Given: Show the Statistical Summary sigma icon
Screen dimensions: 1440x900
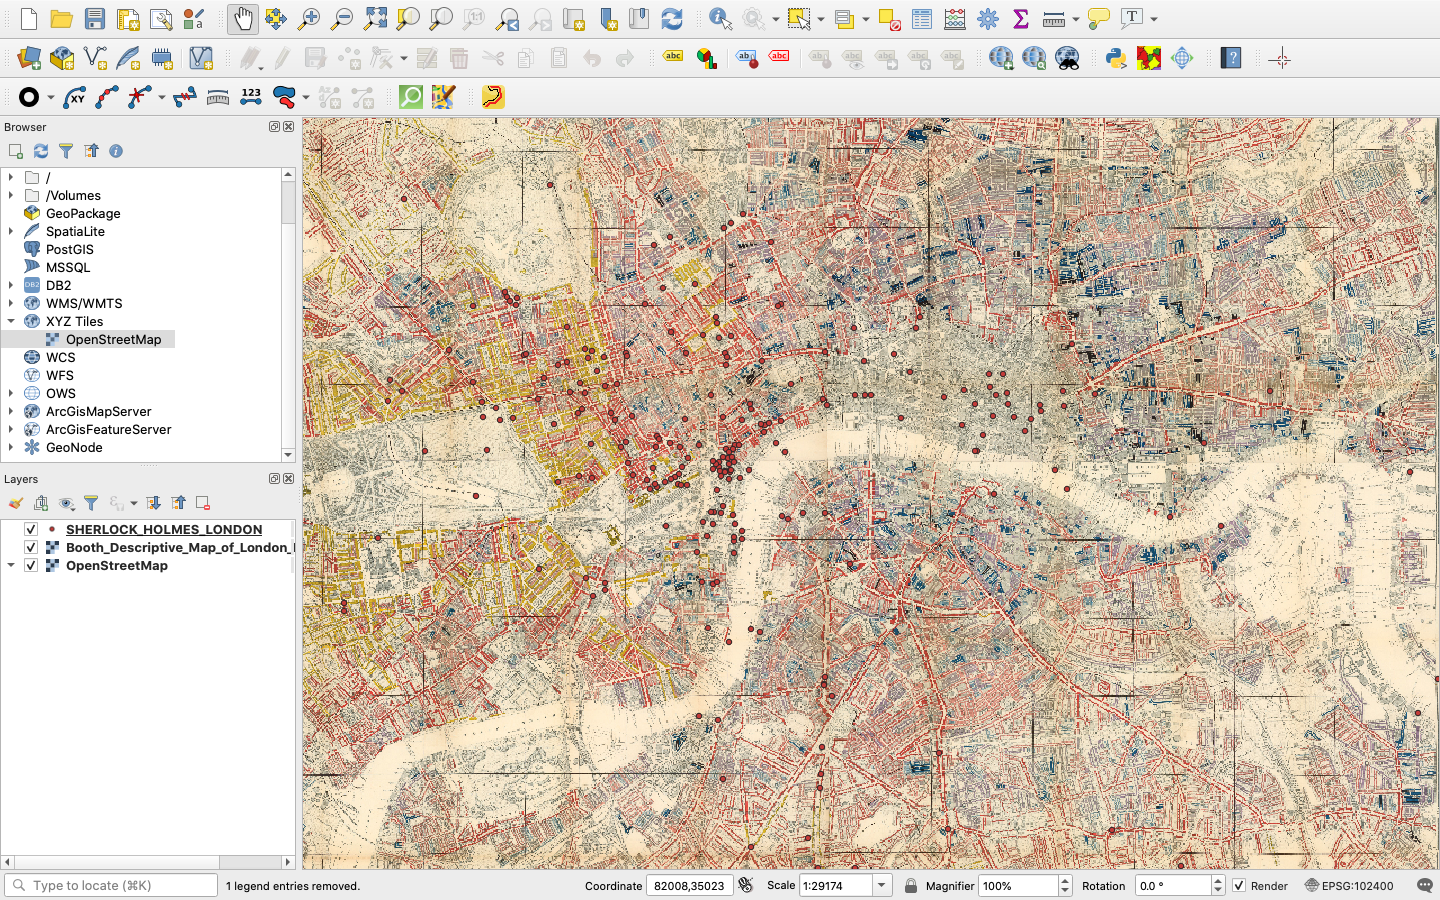Looking at the screenshot, I should click(x=1021, y=19).
